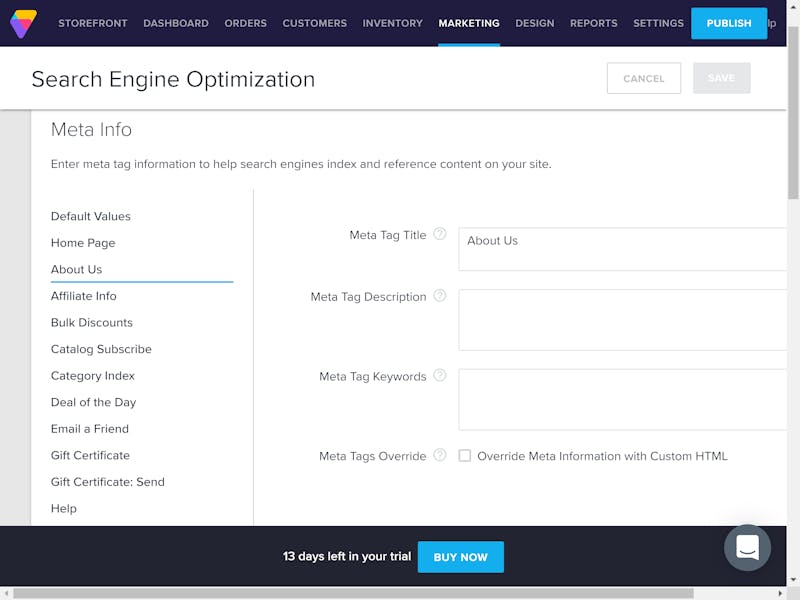Open the Reports menu
Image resolution: width=800 pixels, height=600 pixels.
click(x=593, y=23)
